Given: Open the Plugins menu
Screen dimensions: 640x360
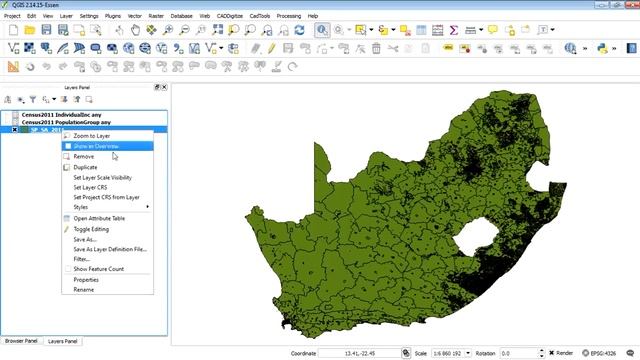Looking at the screenshot, I should pyautogui.click(x=113, y=16).
